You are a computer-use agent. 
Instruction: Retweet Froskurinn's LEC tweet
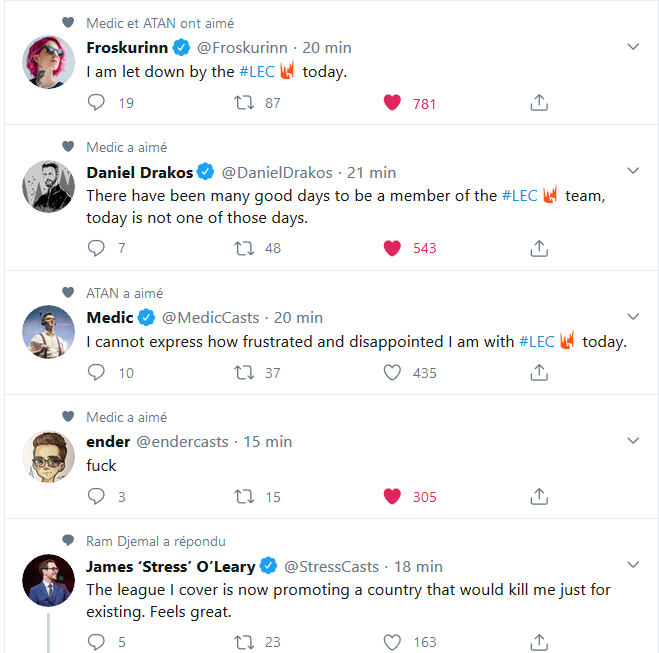[x=242, y=102]
